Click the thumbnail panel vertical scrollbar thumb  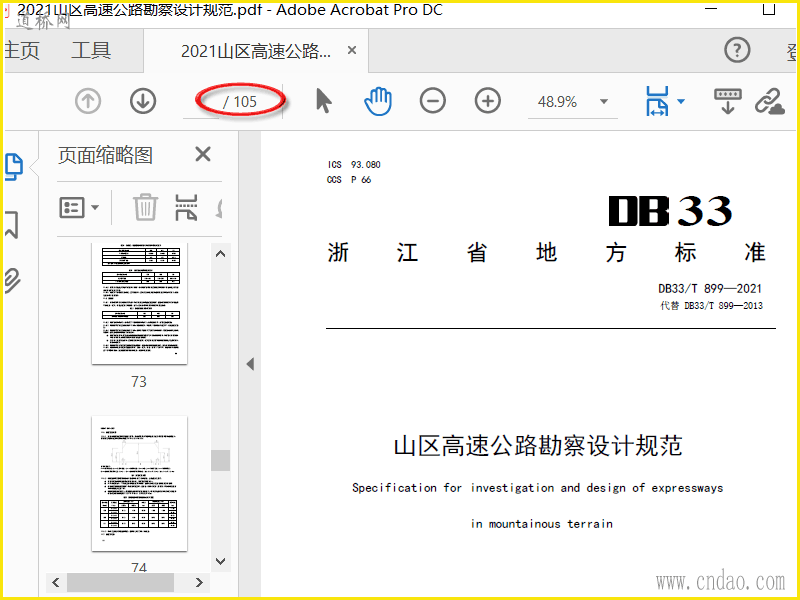tap(220, 460)
